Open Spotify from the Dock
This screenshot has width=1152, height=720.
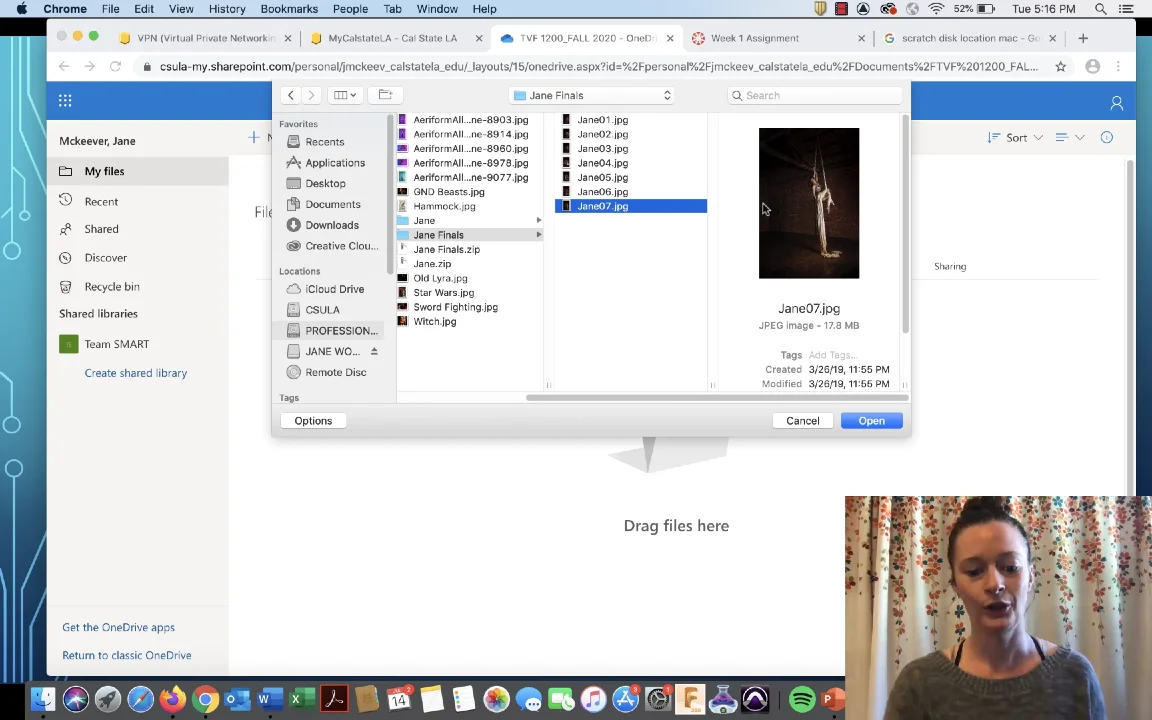[x=802, y=699]
